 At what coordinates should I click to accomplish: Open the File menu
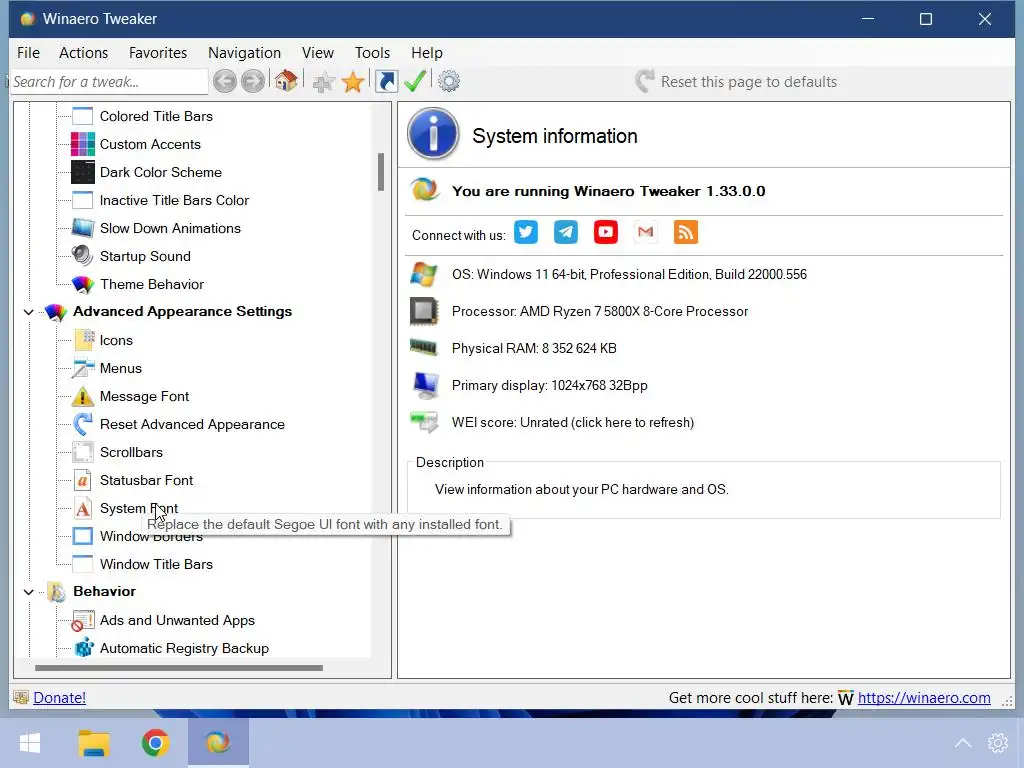pos(28,53)
